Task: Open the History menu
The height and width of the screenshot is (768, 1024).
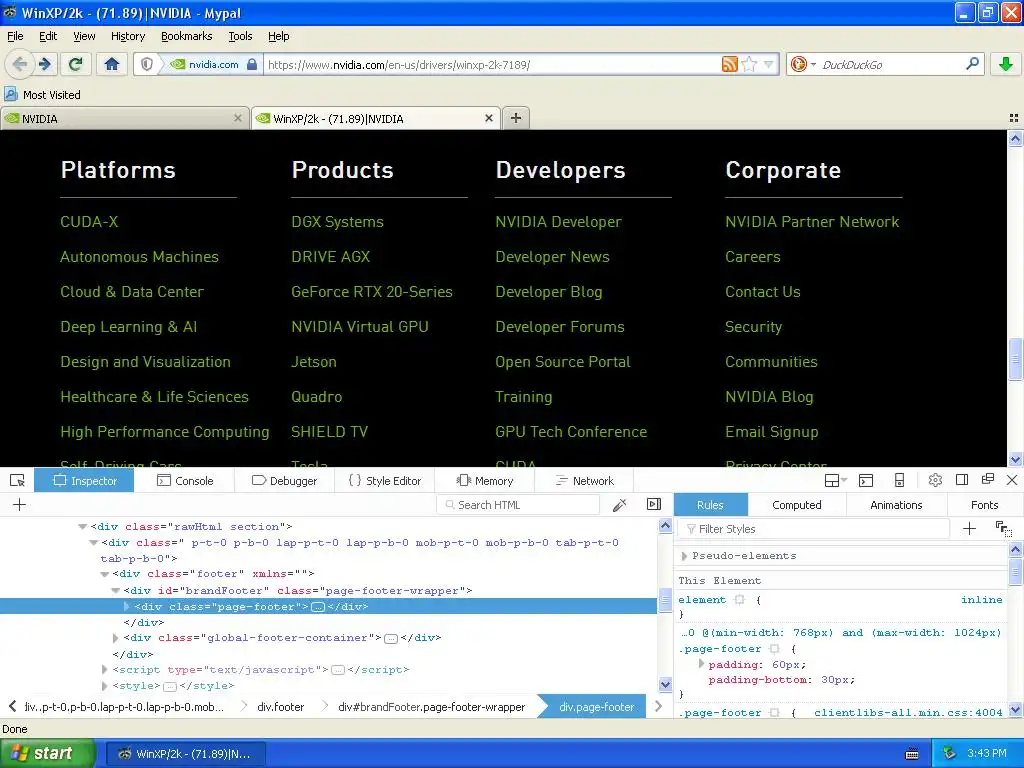Action: [x=128, y=36]
